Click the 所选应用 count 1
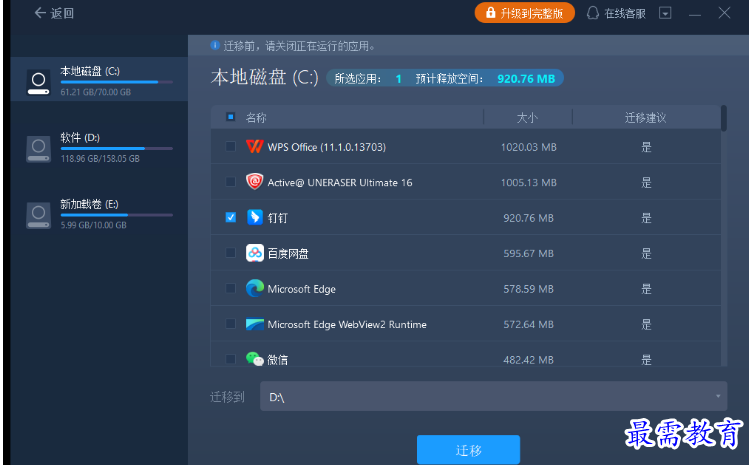This screenshot has width=749, height=465. pyautogui.click(x=398, y=79)
